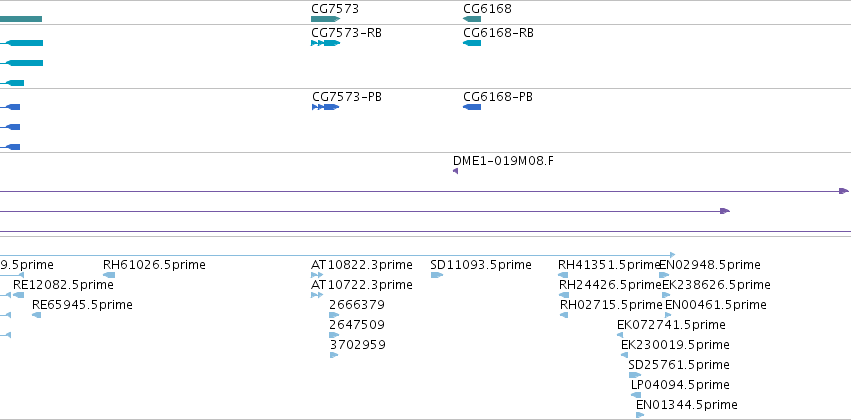The image size is (851, 420).
Task: Click the EK072741.5prime EST glyph
Action: [620, 335]
